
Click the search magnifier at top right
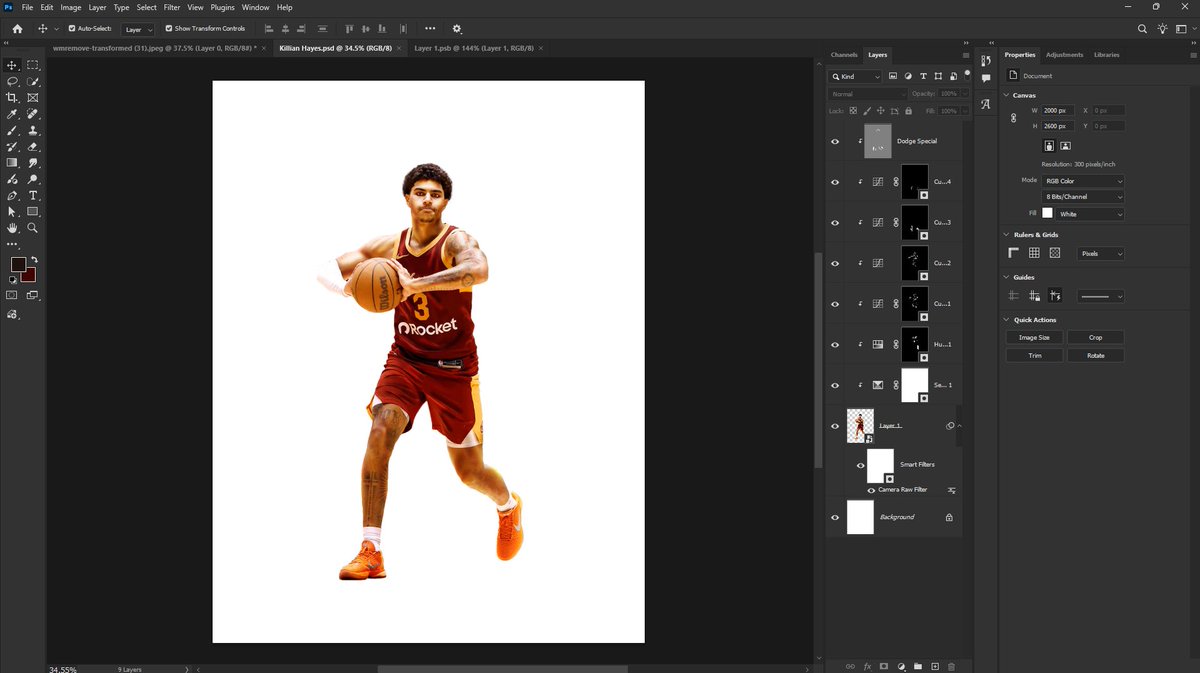pos(1142,29)
